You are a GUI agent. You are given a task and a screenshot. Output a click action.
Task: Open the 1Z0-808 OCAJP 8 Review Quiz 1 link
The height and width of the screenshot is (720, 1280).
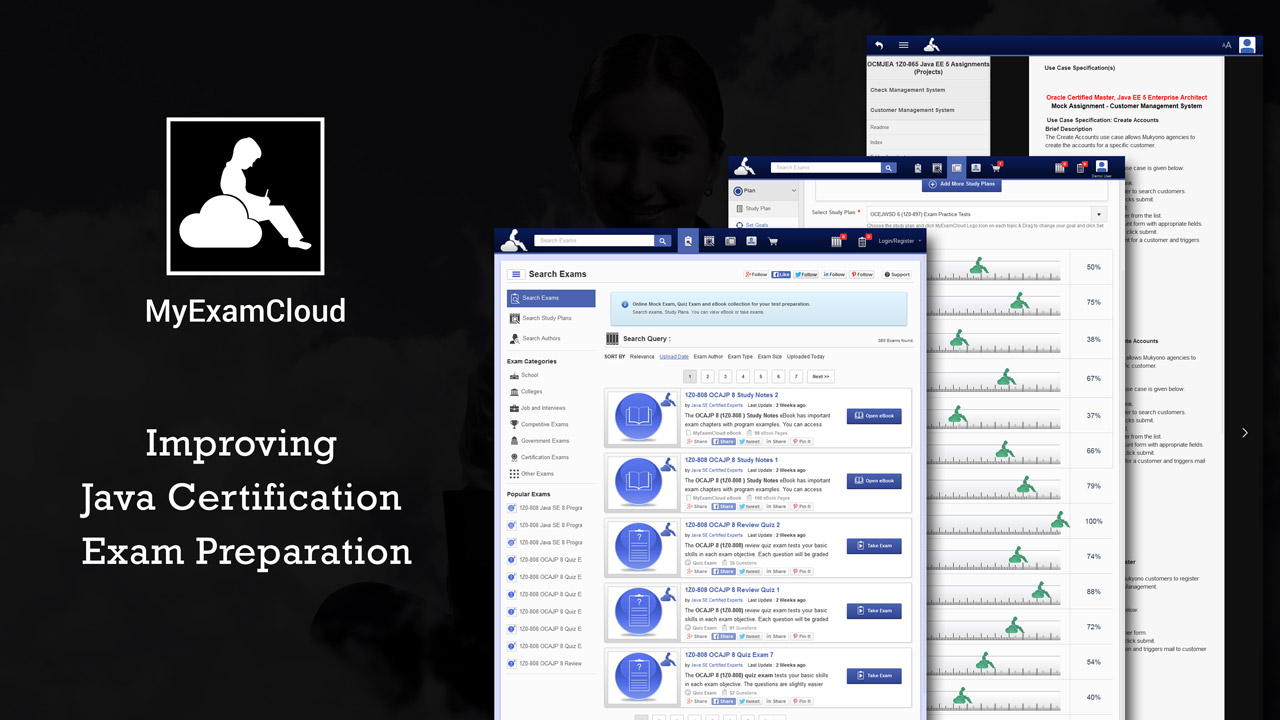click(x=732, y=590)
